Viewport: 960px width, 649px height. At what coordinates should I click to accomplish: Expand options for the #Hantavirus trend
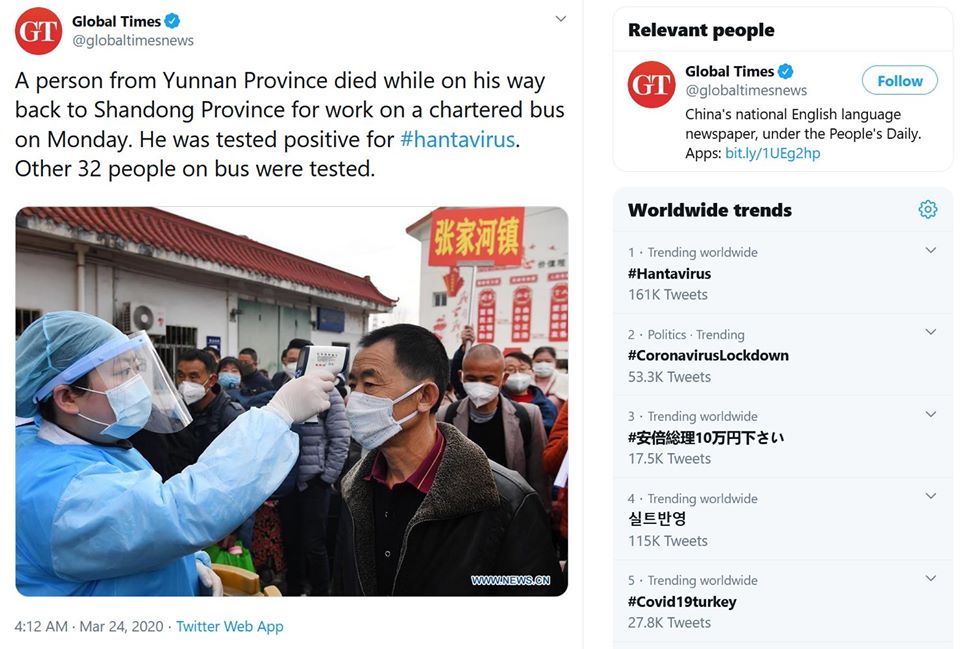[931, 250]
